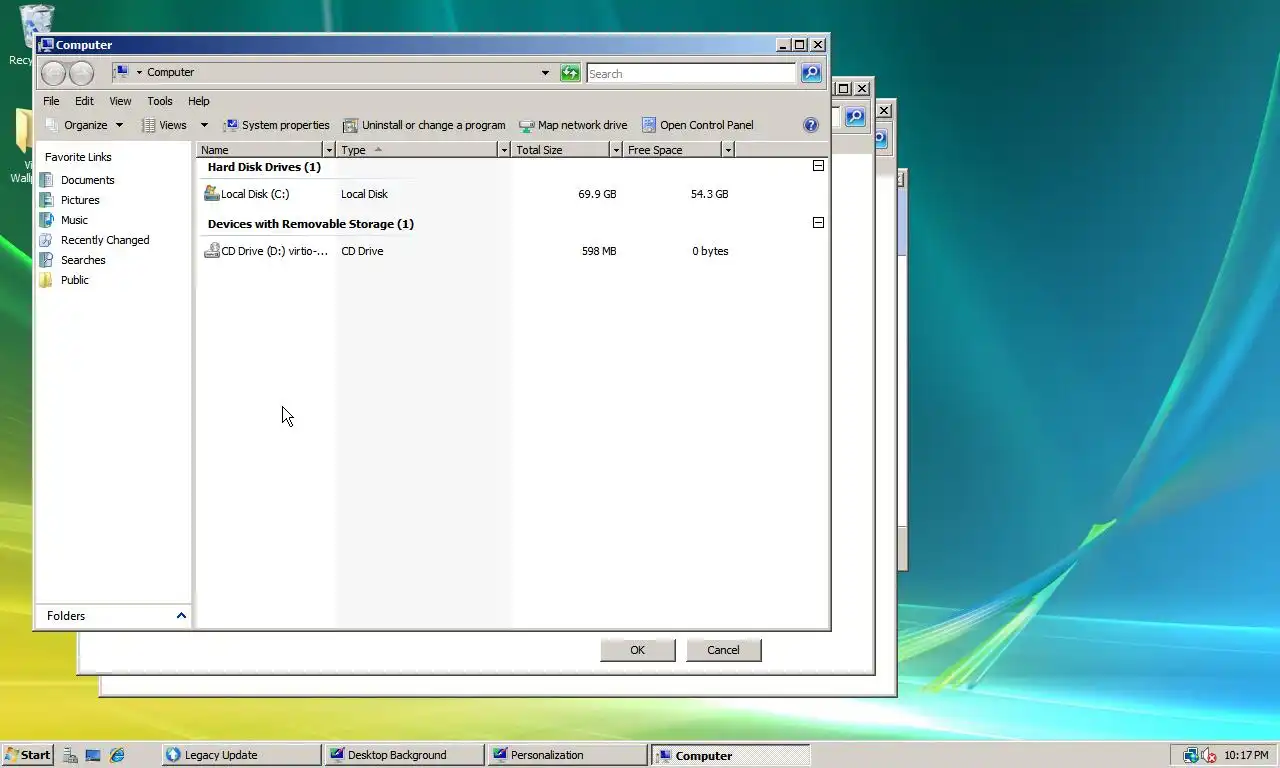
Task: Launch Internet Explorer from quick launch
Action: (x=117, y=755)
